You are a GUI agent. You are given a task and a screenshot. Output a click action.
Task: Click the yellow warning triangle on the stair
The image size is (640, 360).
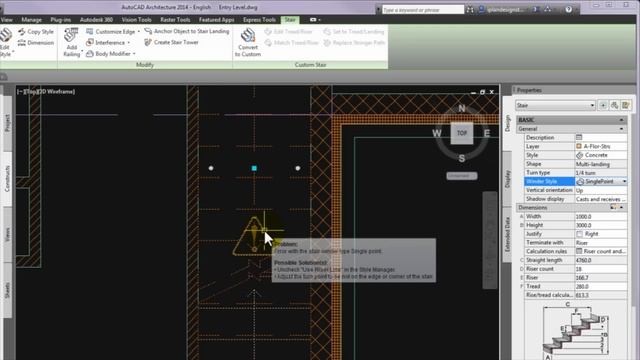(254, 238)
